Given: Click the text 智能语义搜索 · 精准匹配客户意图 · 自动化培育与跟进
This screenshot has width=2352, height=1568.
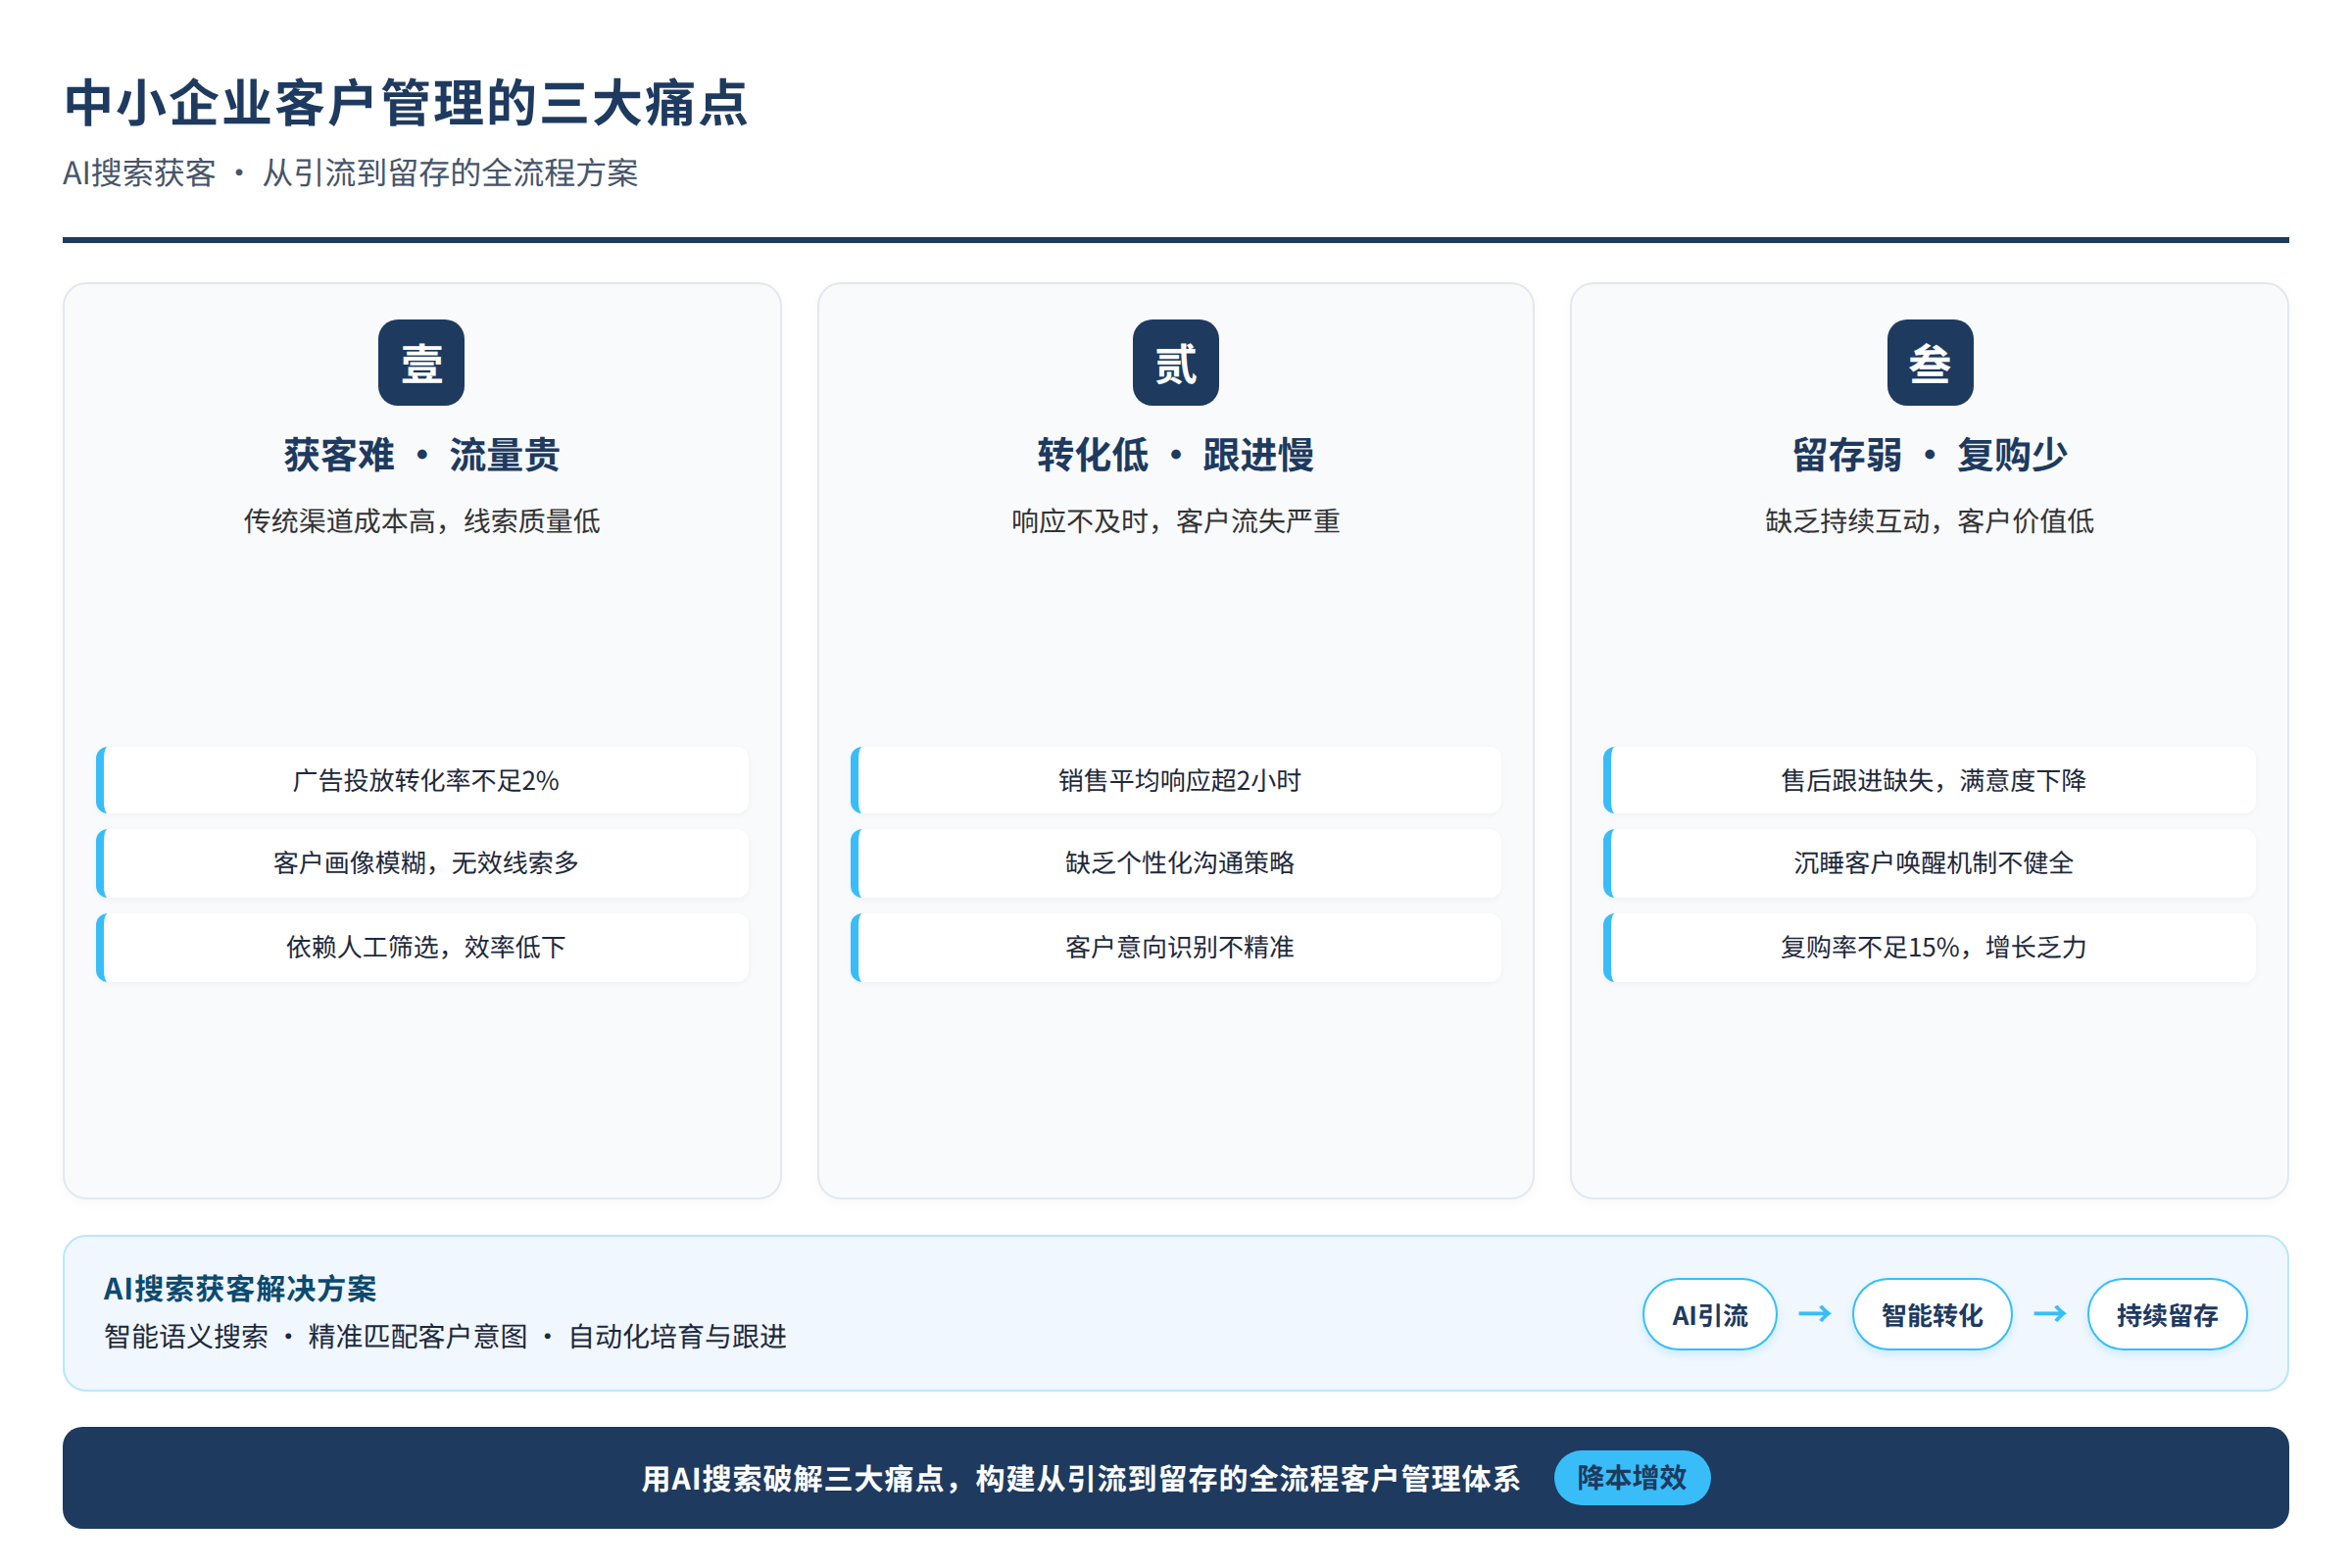Looking at the screenshot, I should click(445, 1336).
